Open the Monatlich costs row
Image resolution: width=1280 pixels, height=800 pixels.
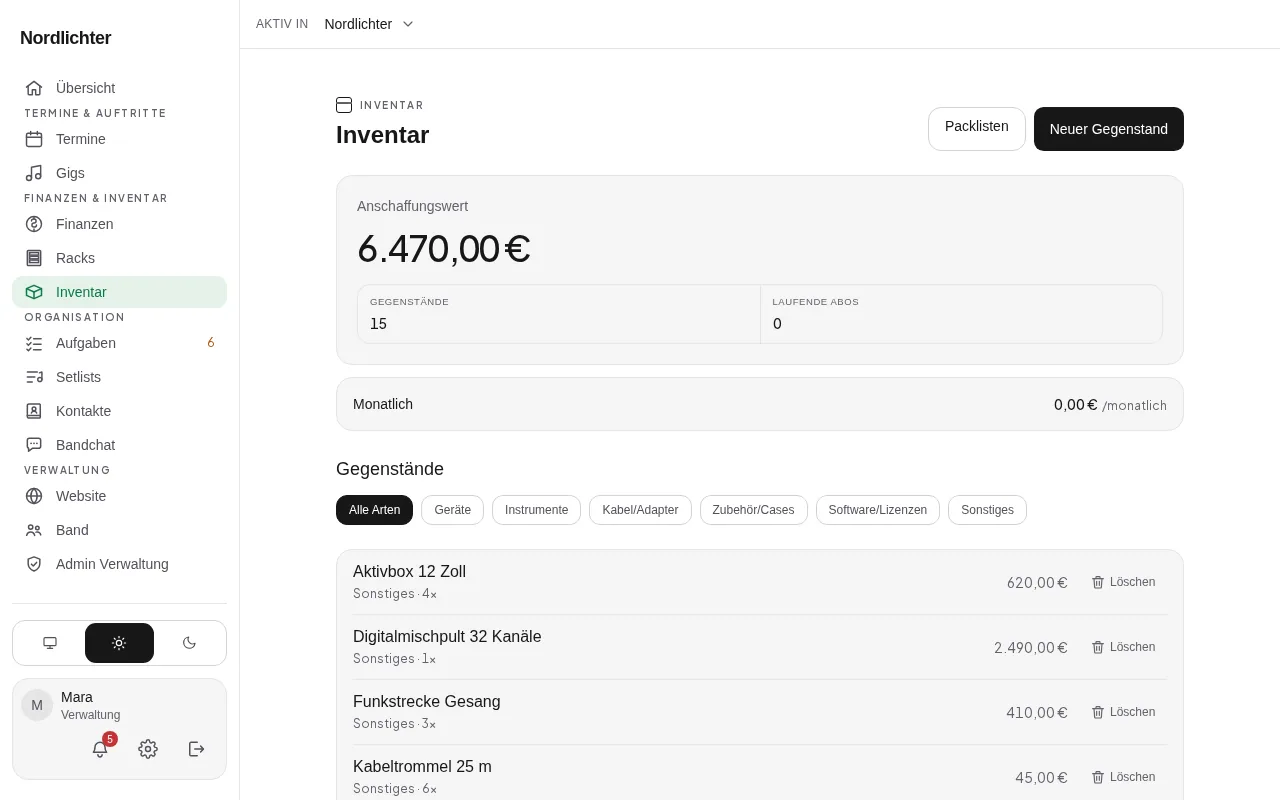760,404
